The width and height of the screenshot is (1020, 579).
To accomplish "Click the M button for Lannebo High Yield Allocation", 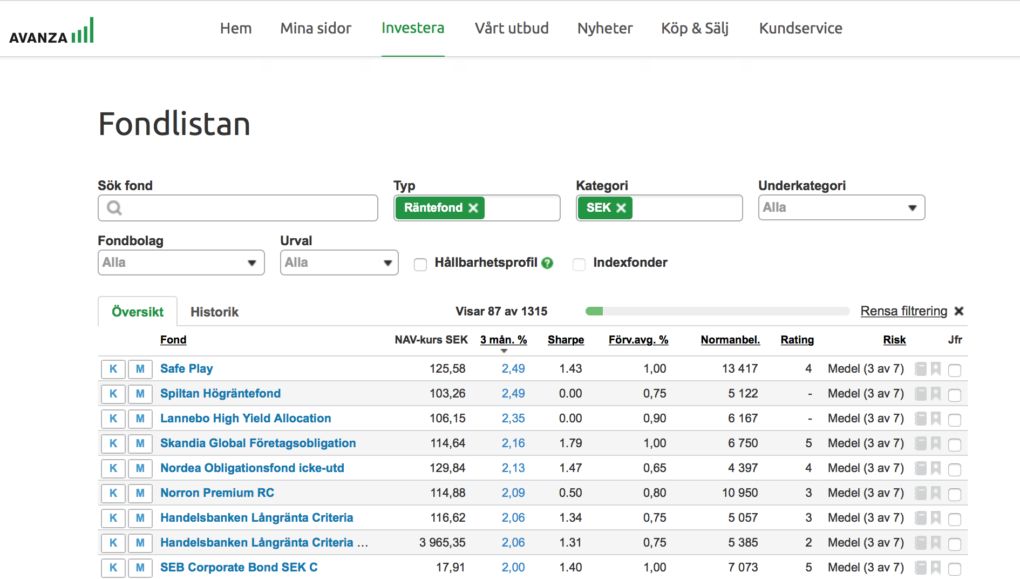I will click(140, 418).
